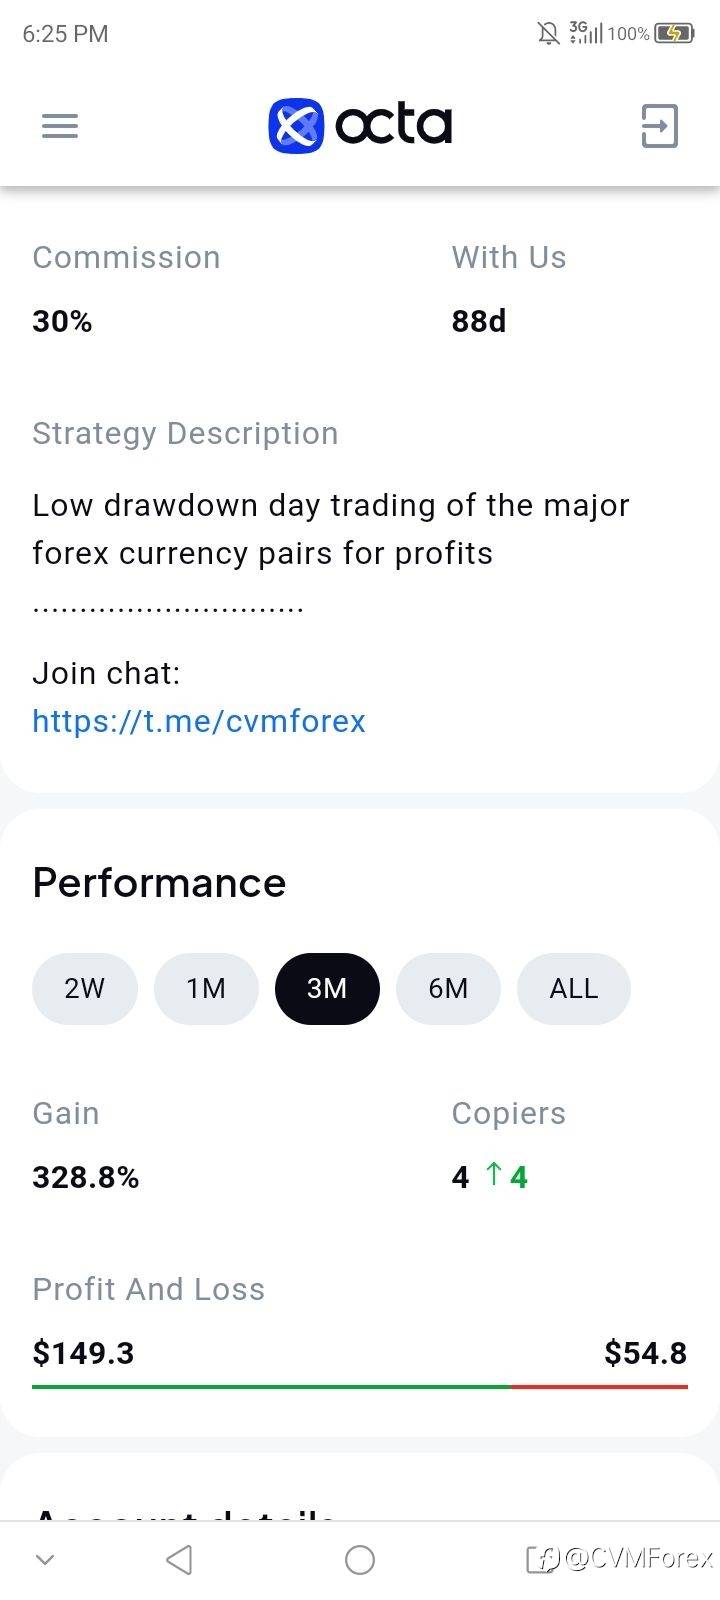Tap the red loss bar segment
The image size is (720, 1600).
pyautogui.click(x=599, y=1387)
